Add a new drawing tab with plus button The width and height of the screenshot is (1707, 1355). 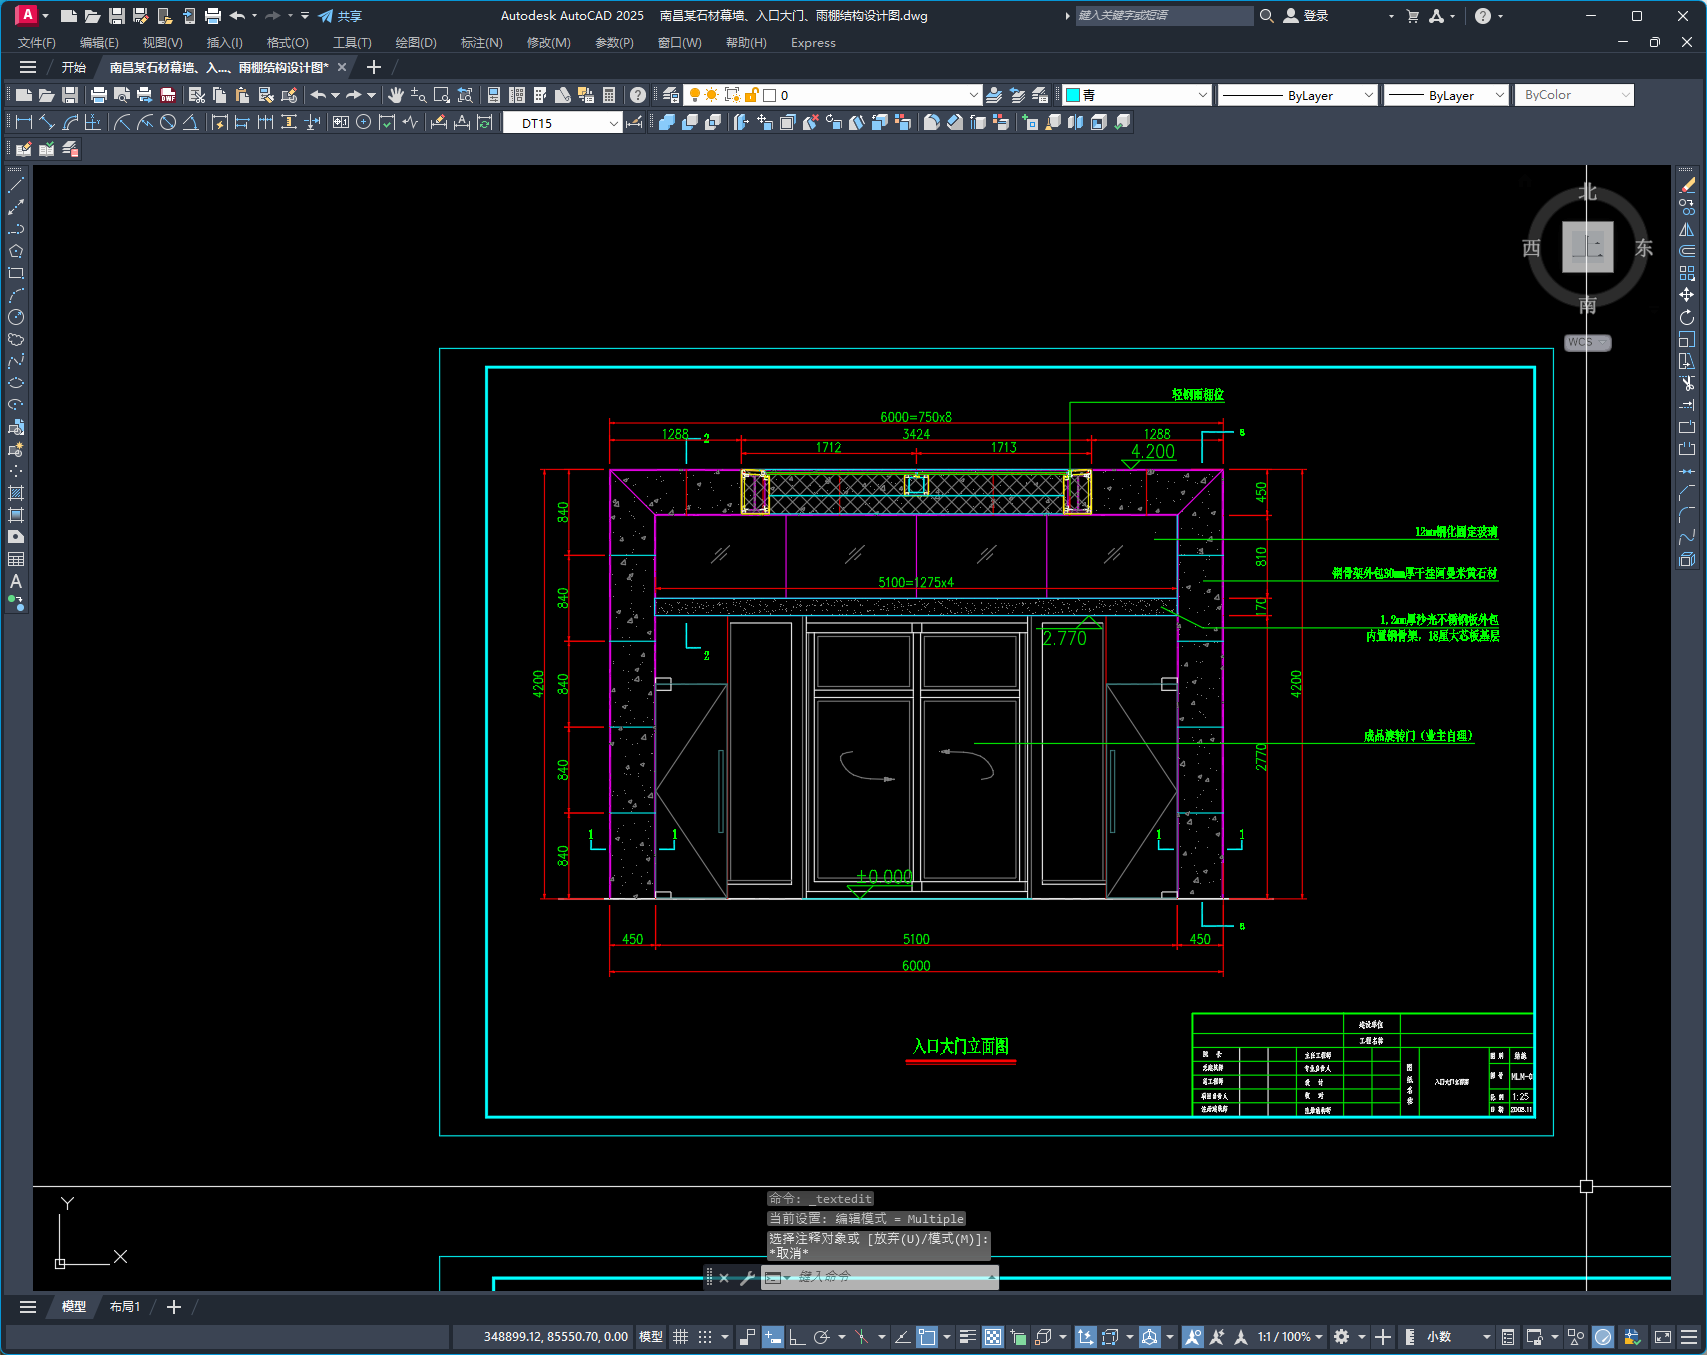[x=374, y=67]
